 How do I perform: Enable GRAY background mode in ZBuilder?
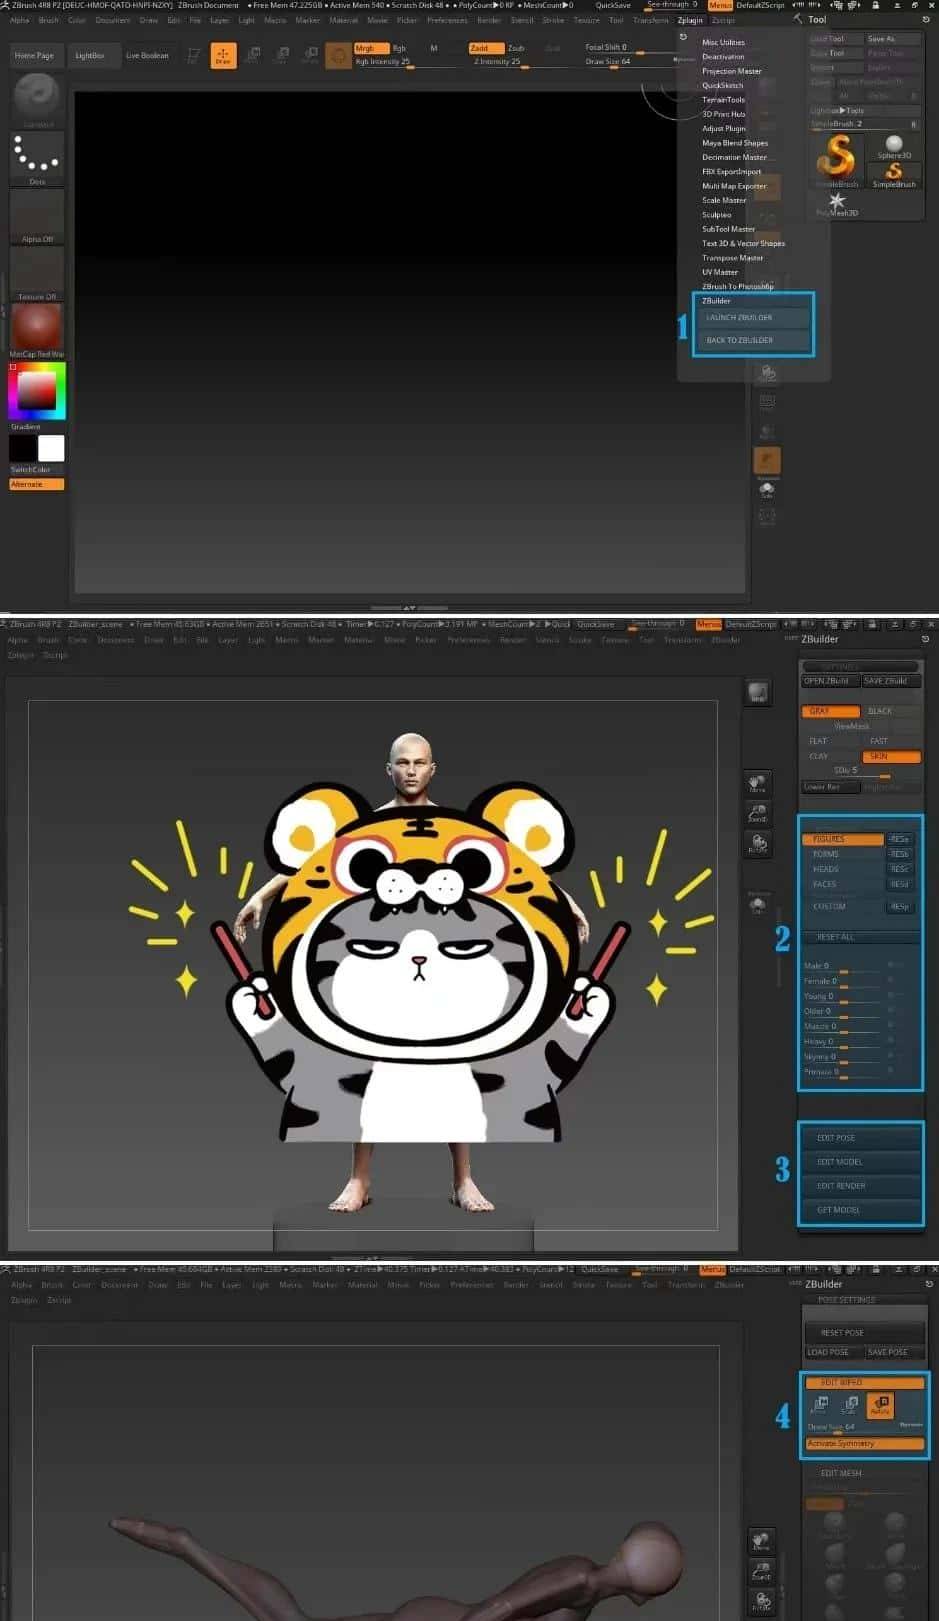pos(830,711)
